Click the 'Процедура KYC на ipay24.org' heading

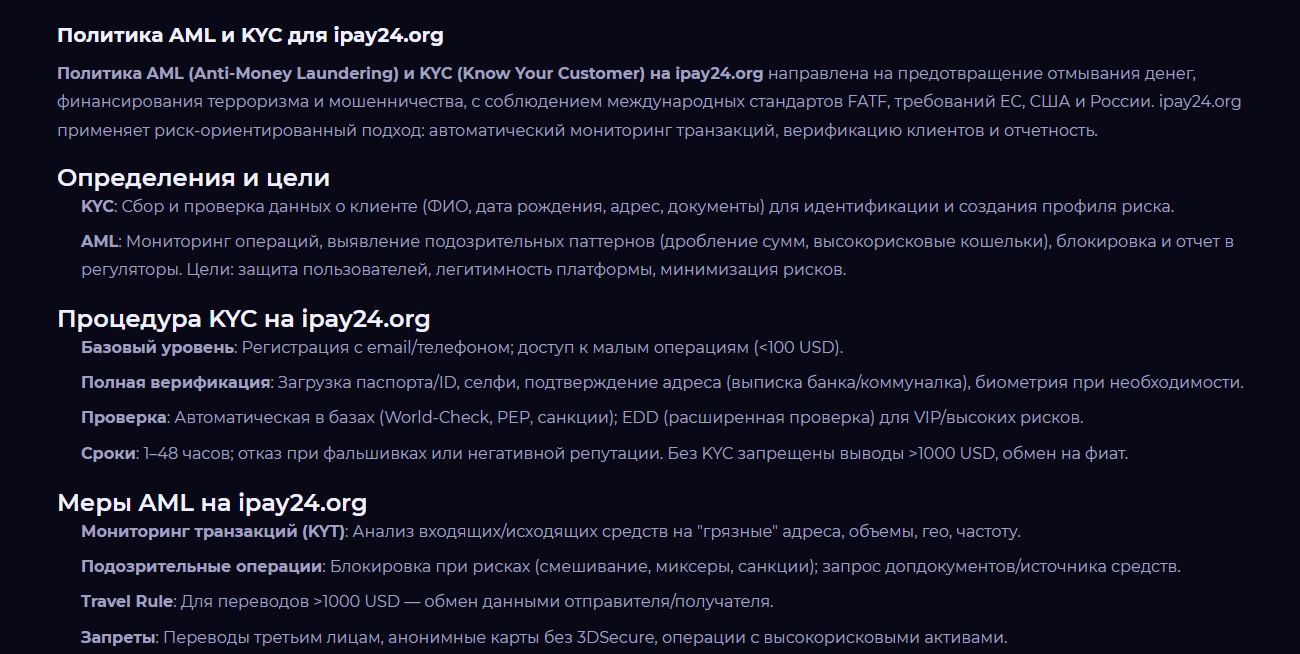(x=244, y=320)
